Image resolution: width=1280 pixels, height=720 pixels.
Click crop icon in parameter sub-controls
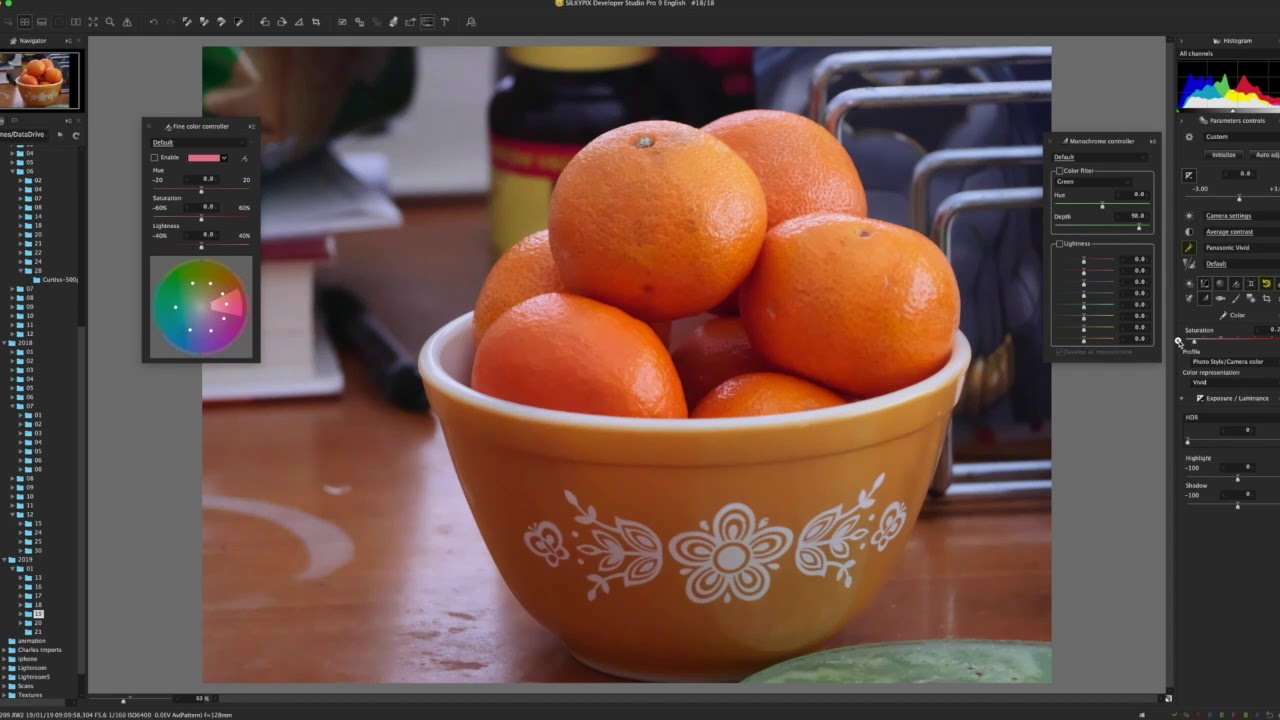pyautogui.click(x=1266, y=299)
